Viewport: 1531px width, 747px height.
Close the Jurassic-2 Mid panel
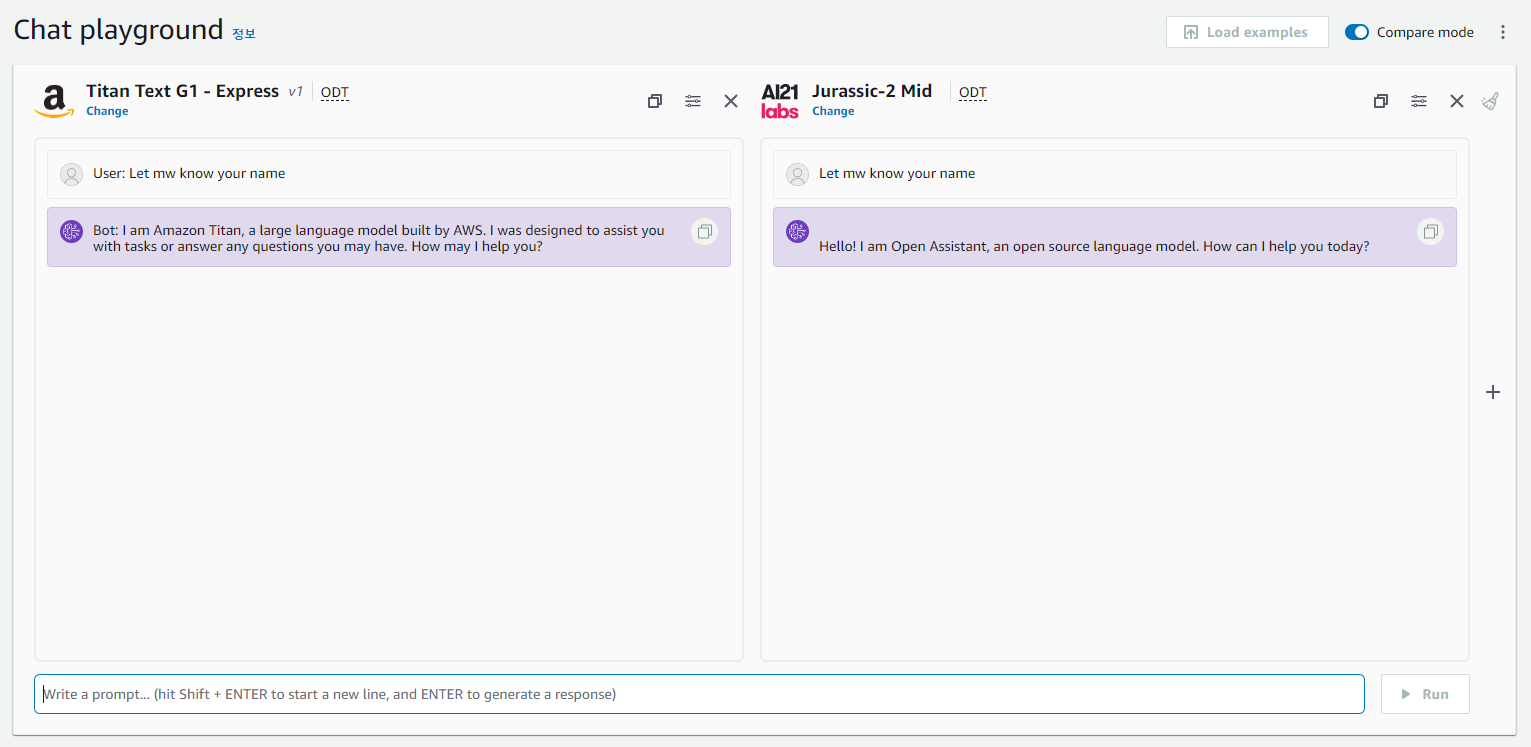click(1457, 101)
